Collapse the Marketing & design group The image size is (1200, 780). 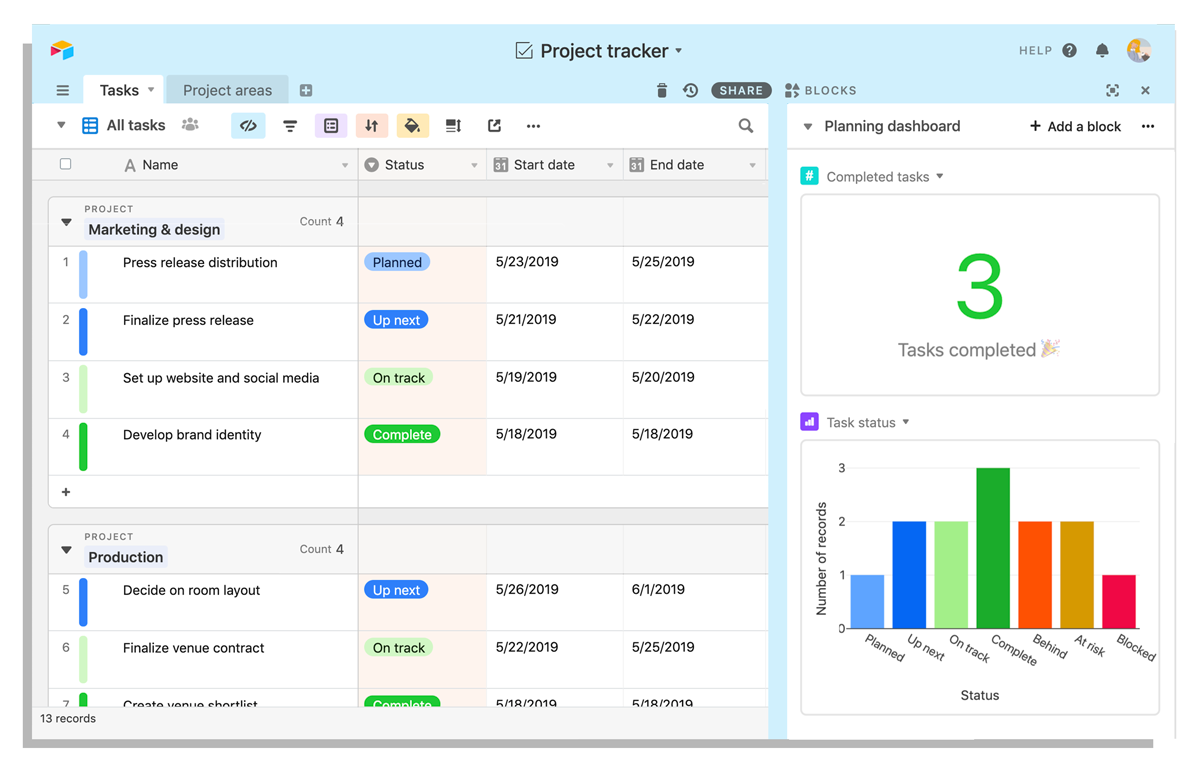[67, 222]
